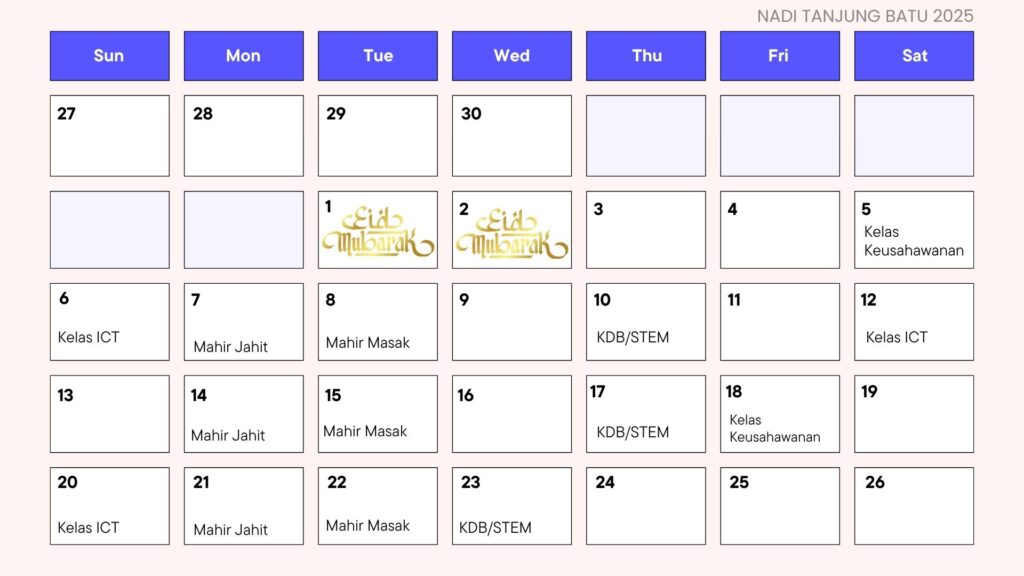Select the day 26 cell
The image size is (1024, 576).
pyautogui.click(x=914, y=506)
